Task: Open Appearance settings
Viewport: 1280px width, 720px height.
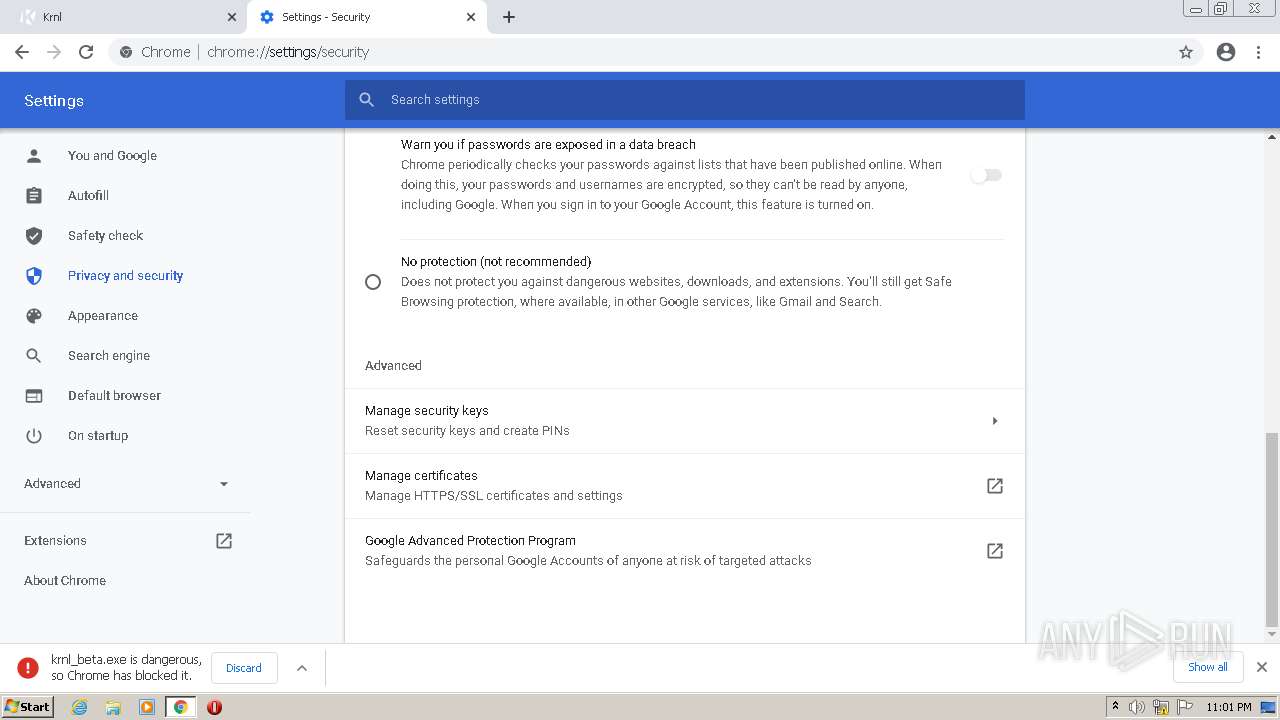Action: pos(103,316)
